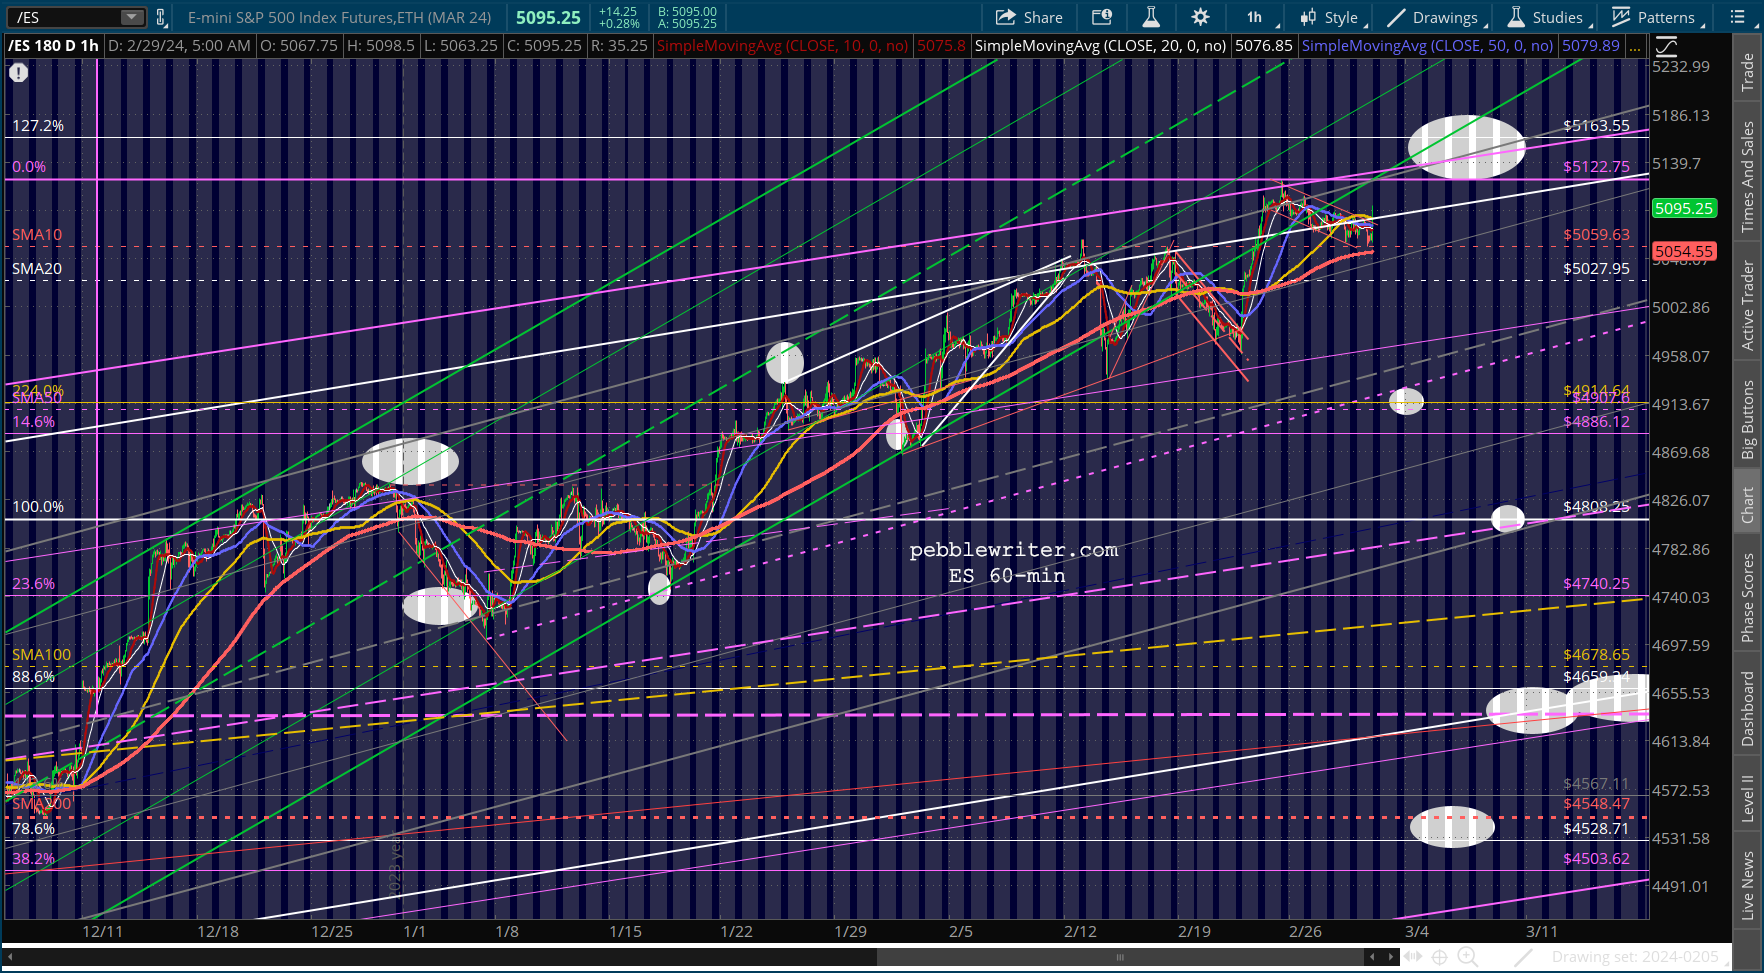
Task: Click the right arrow on the chart scrollbar
Action: tap(1392, 957)
